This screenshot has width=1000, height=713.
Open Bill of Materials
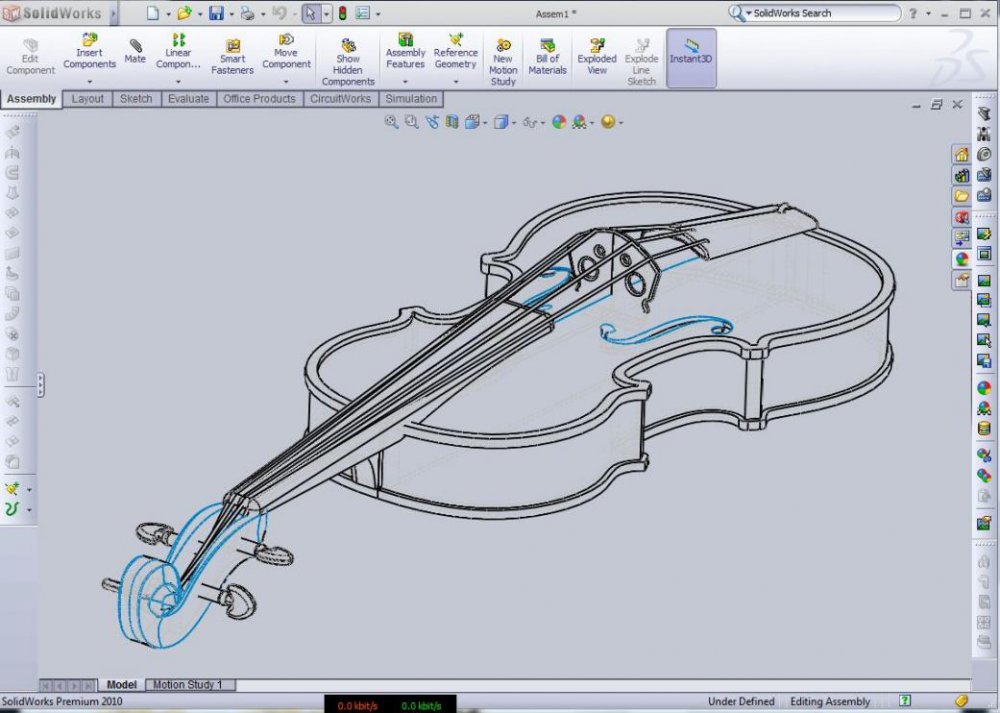pyautogui.click(x=547, y=58)
